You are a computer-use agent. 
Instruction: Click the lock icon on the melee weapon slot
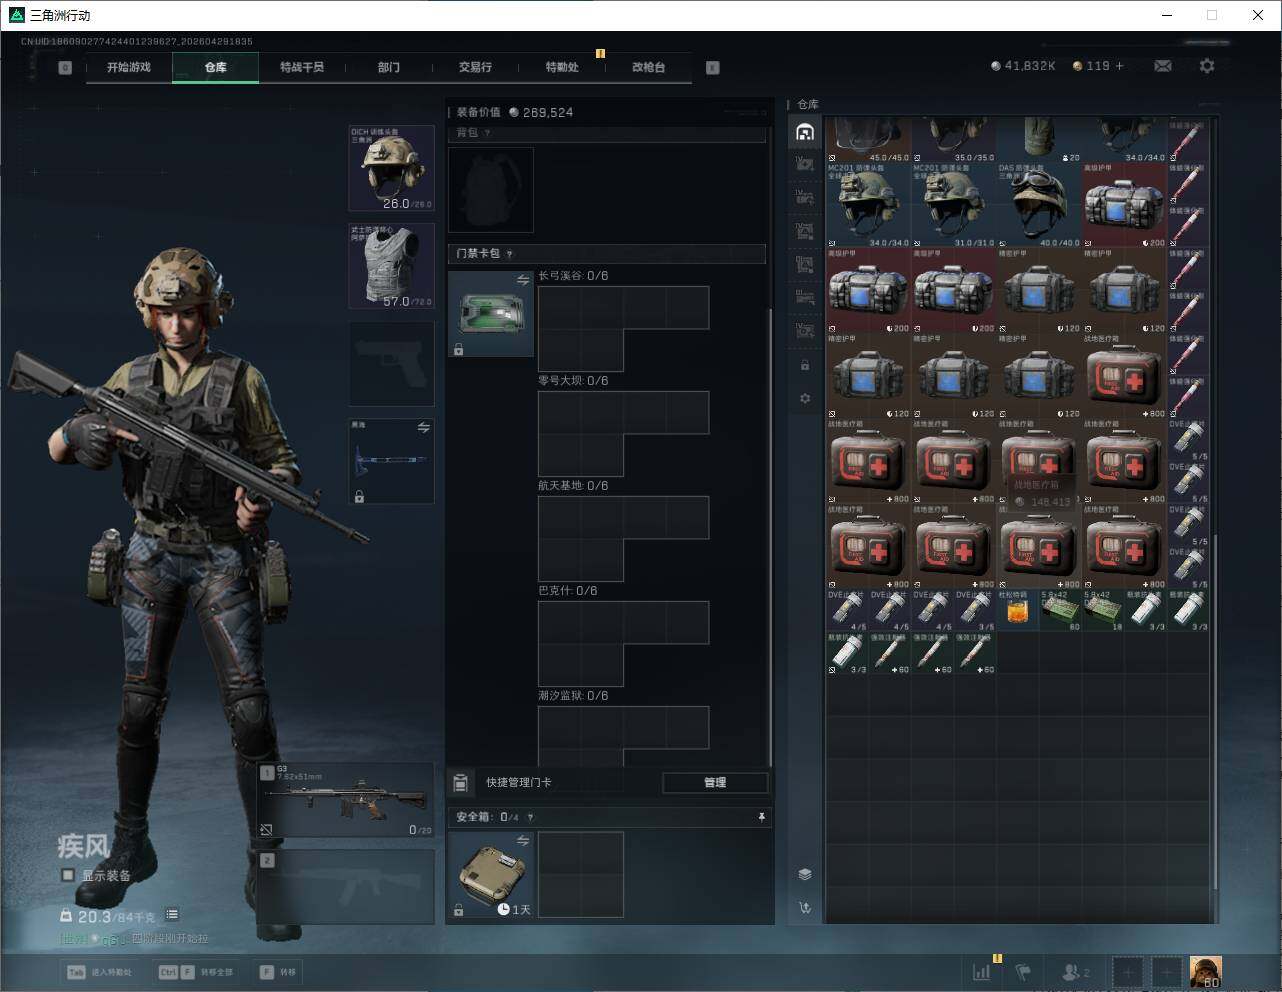[359, 496]
